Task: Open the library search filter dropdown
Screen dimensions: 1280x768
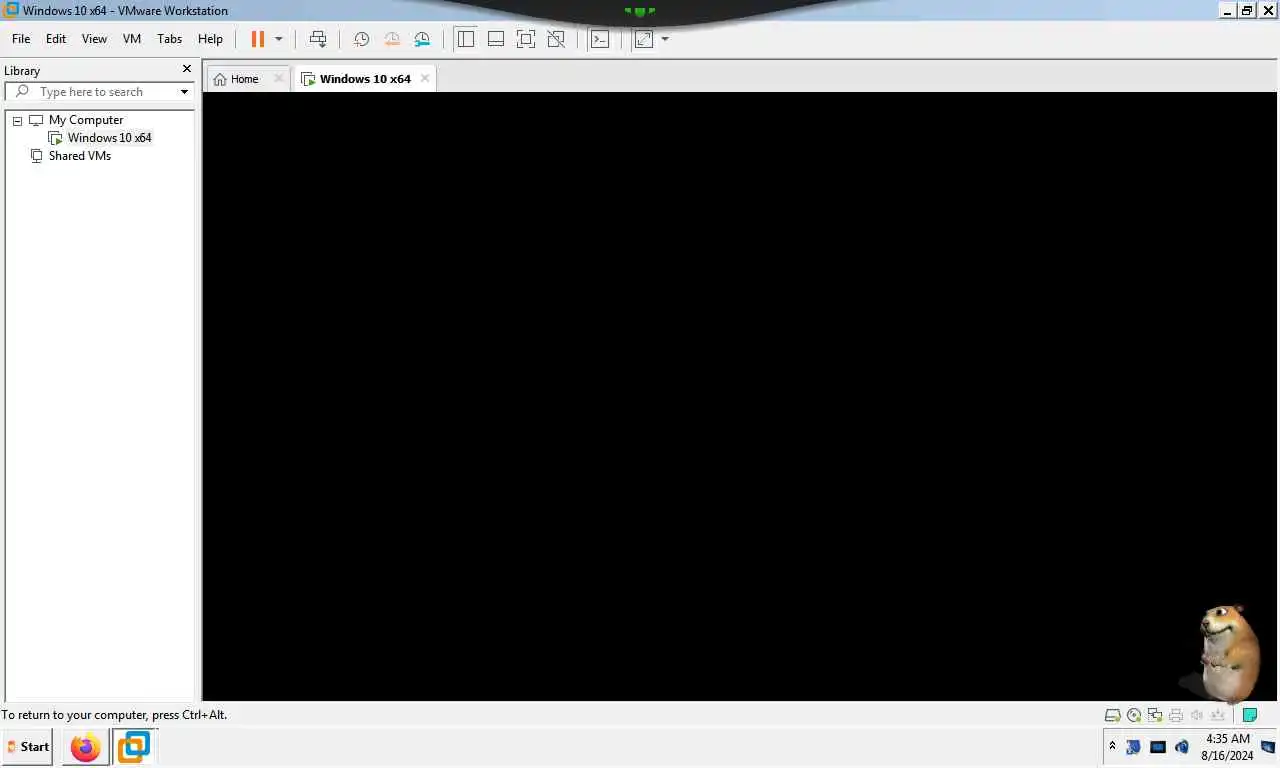Action: (x=184, y=92)
